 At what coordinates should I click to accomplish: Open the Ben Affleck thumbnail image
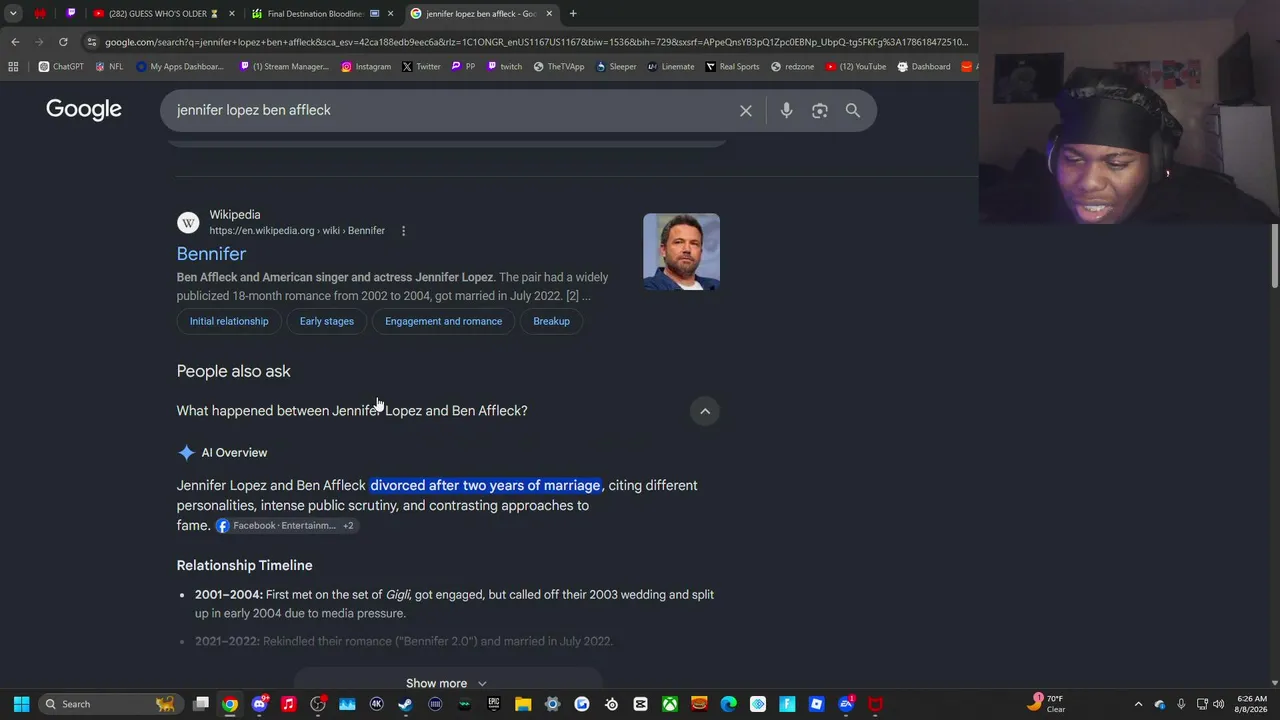(x=681, y=252)
